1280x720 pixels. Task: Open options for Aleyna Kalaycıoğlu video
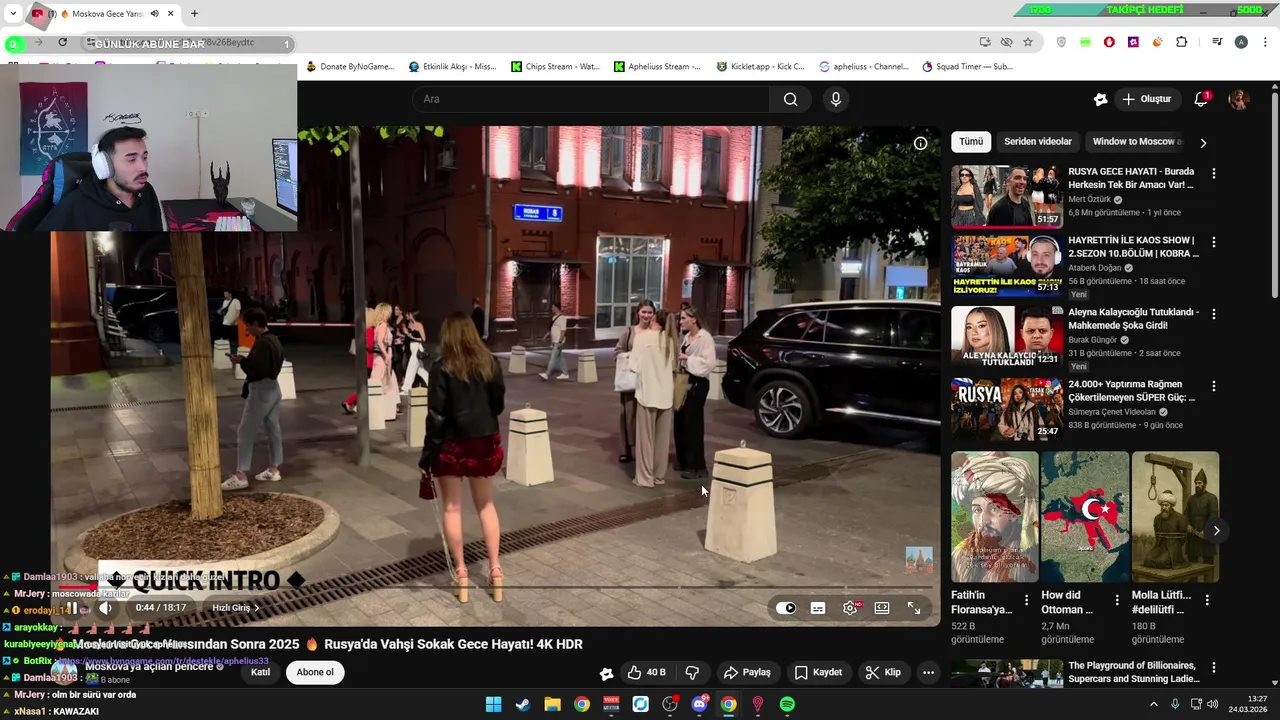(1214, 314)
